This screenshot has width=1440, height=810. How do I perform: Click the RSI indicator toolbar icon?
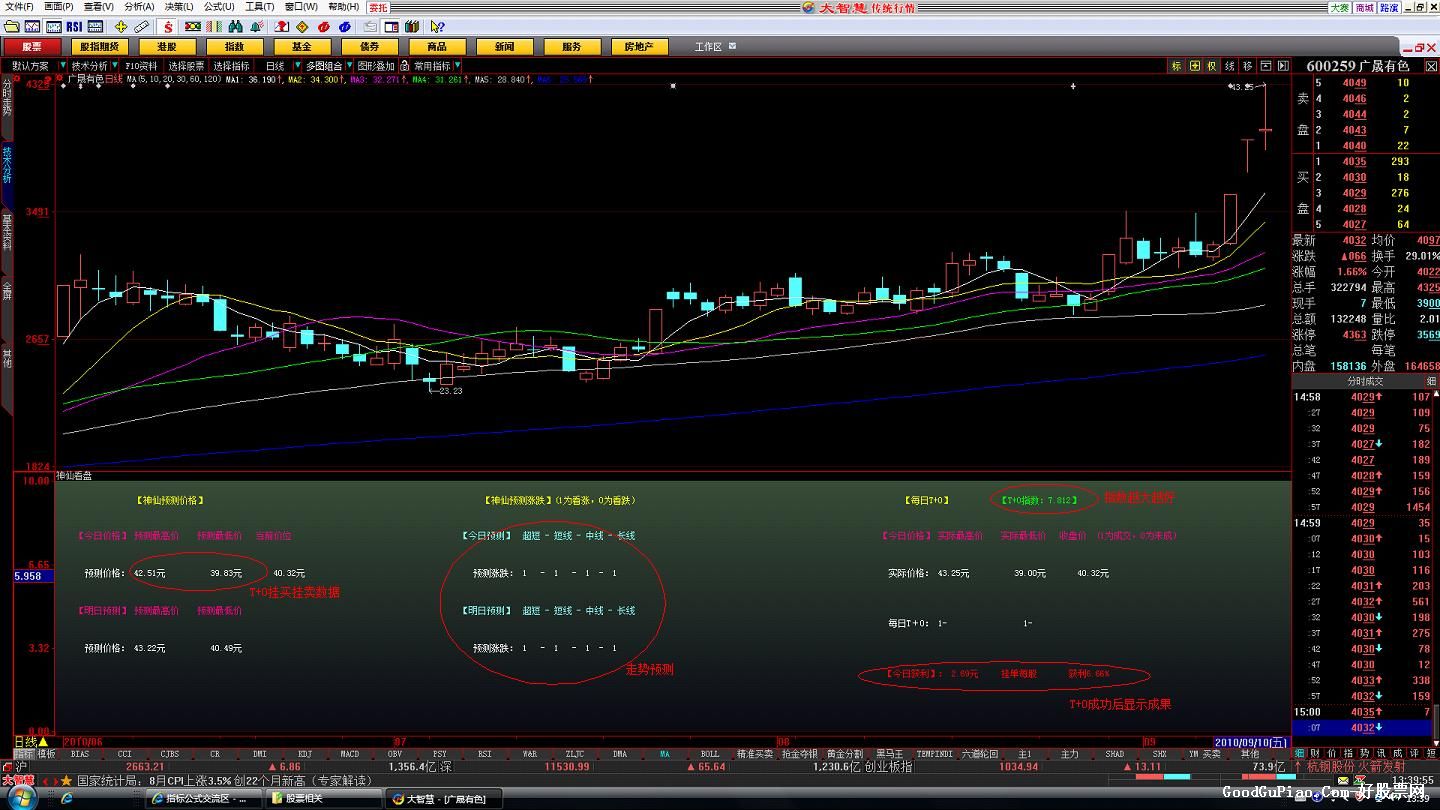[74, 27]
